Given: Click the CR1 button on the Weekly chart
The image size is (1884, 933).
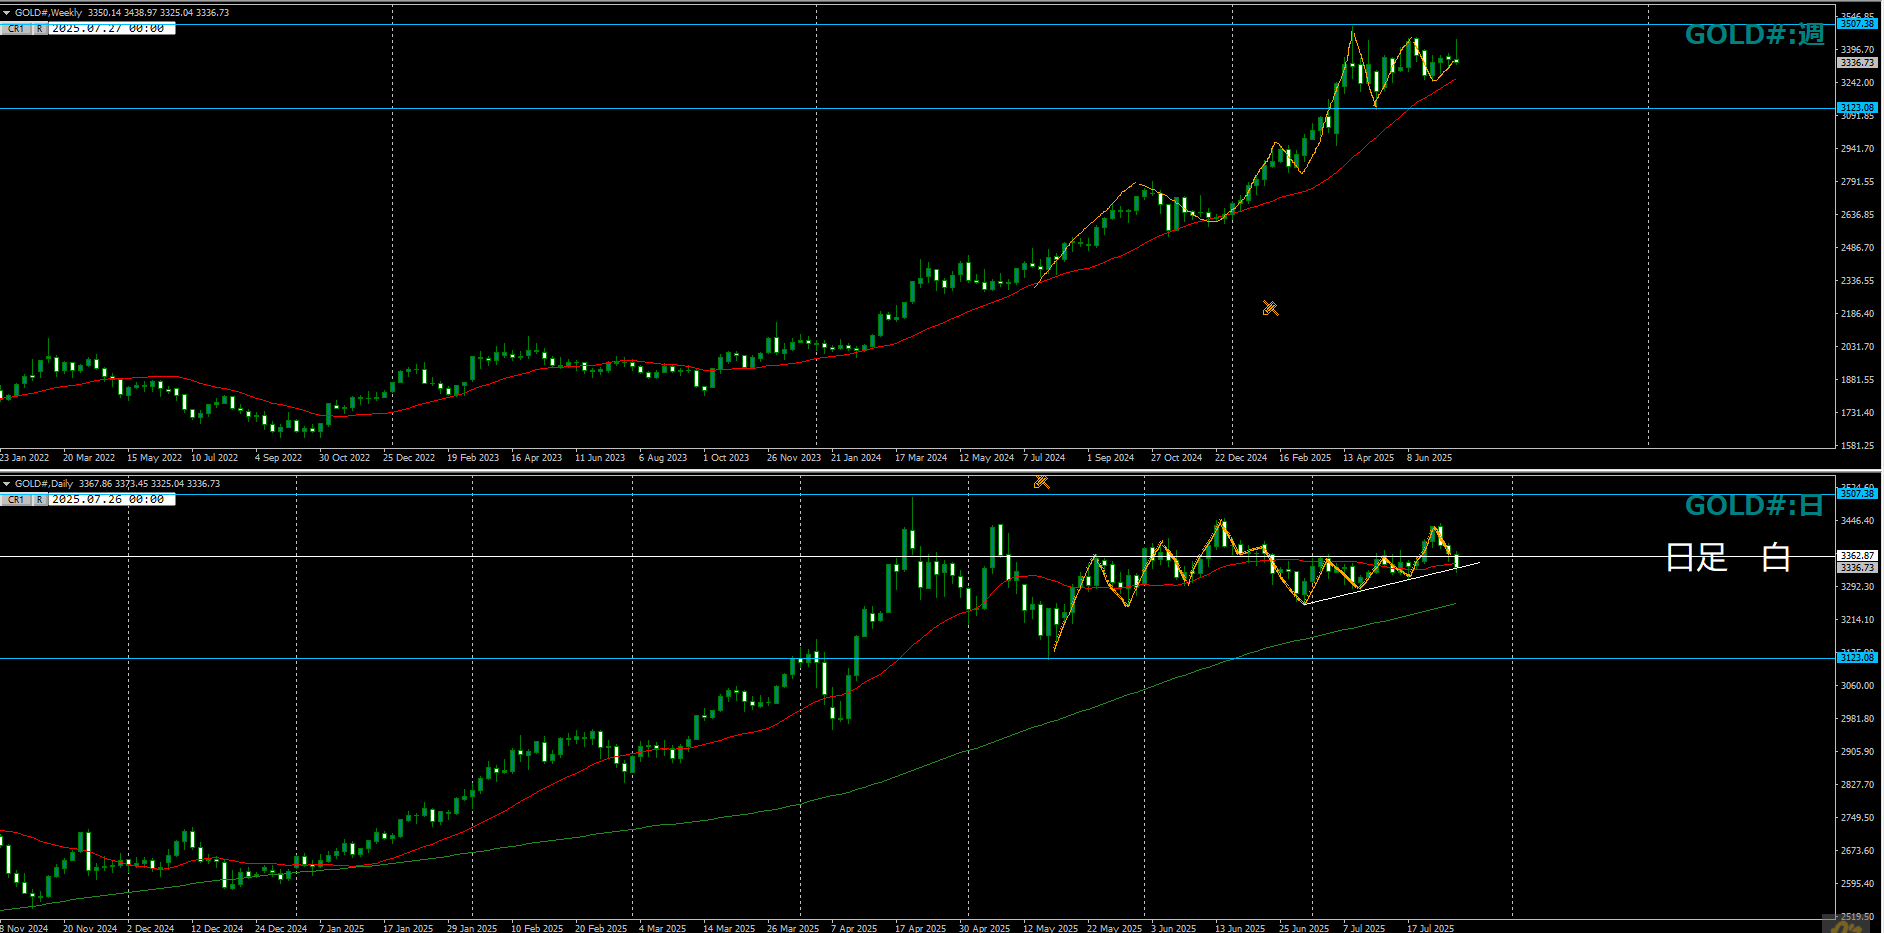Looking at the screenshot, I should click(x=16, y=29).
